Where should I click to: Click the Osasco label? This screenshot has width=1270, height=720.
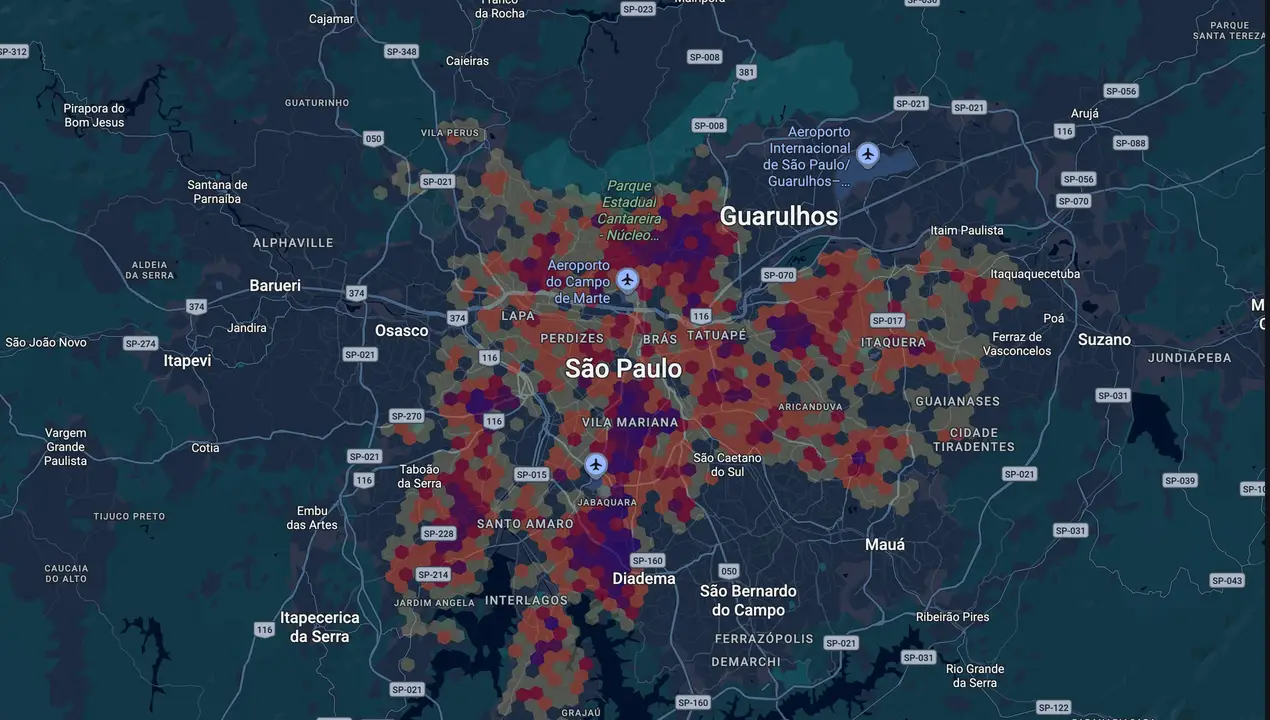[401, 330]
